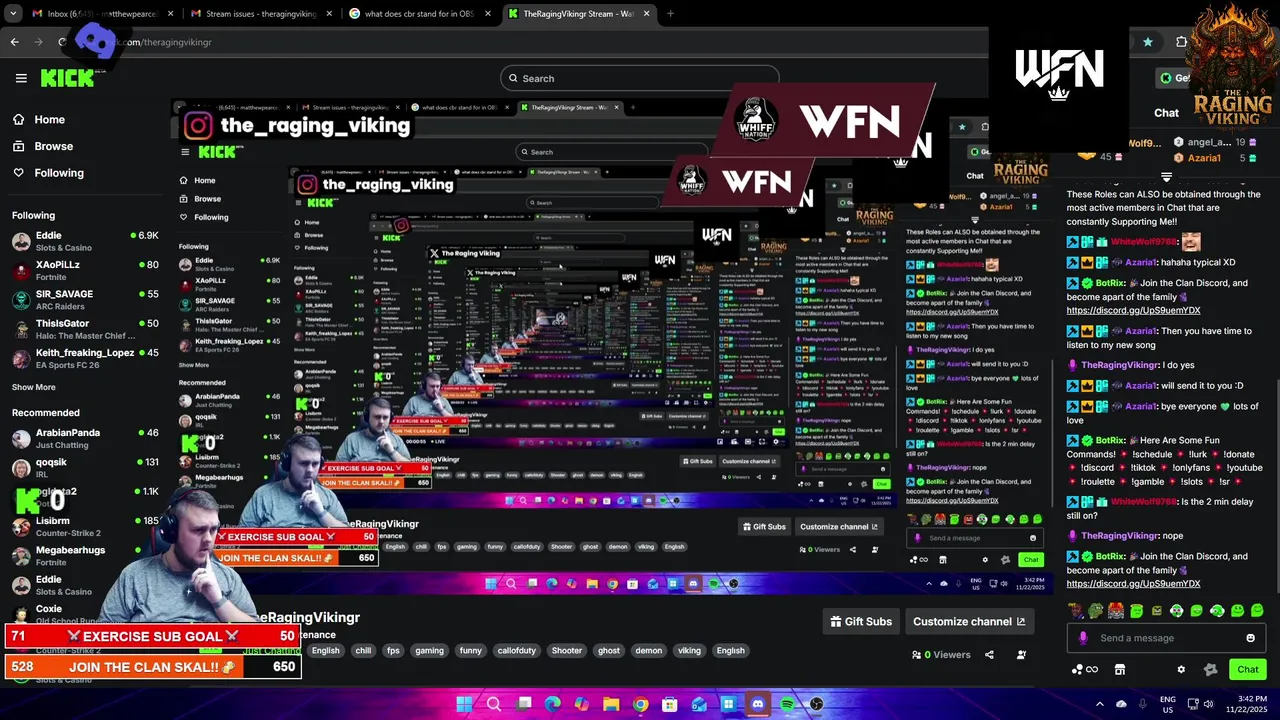Open recommended channel qoqsik
The image size is (1280, 720).
click(x=85, y=467)
